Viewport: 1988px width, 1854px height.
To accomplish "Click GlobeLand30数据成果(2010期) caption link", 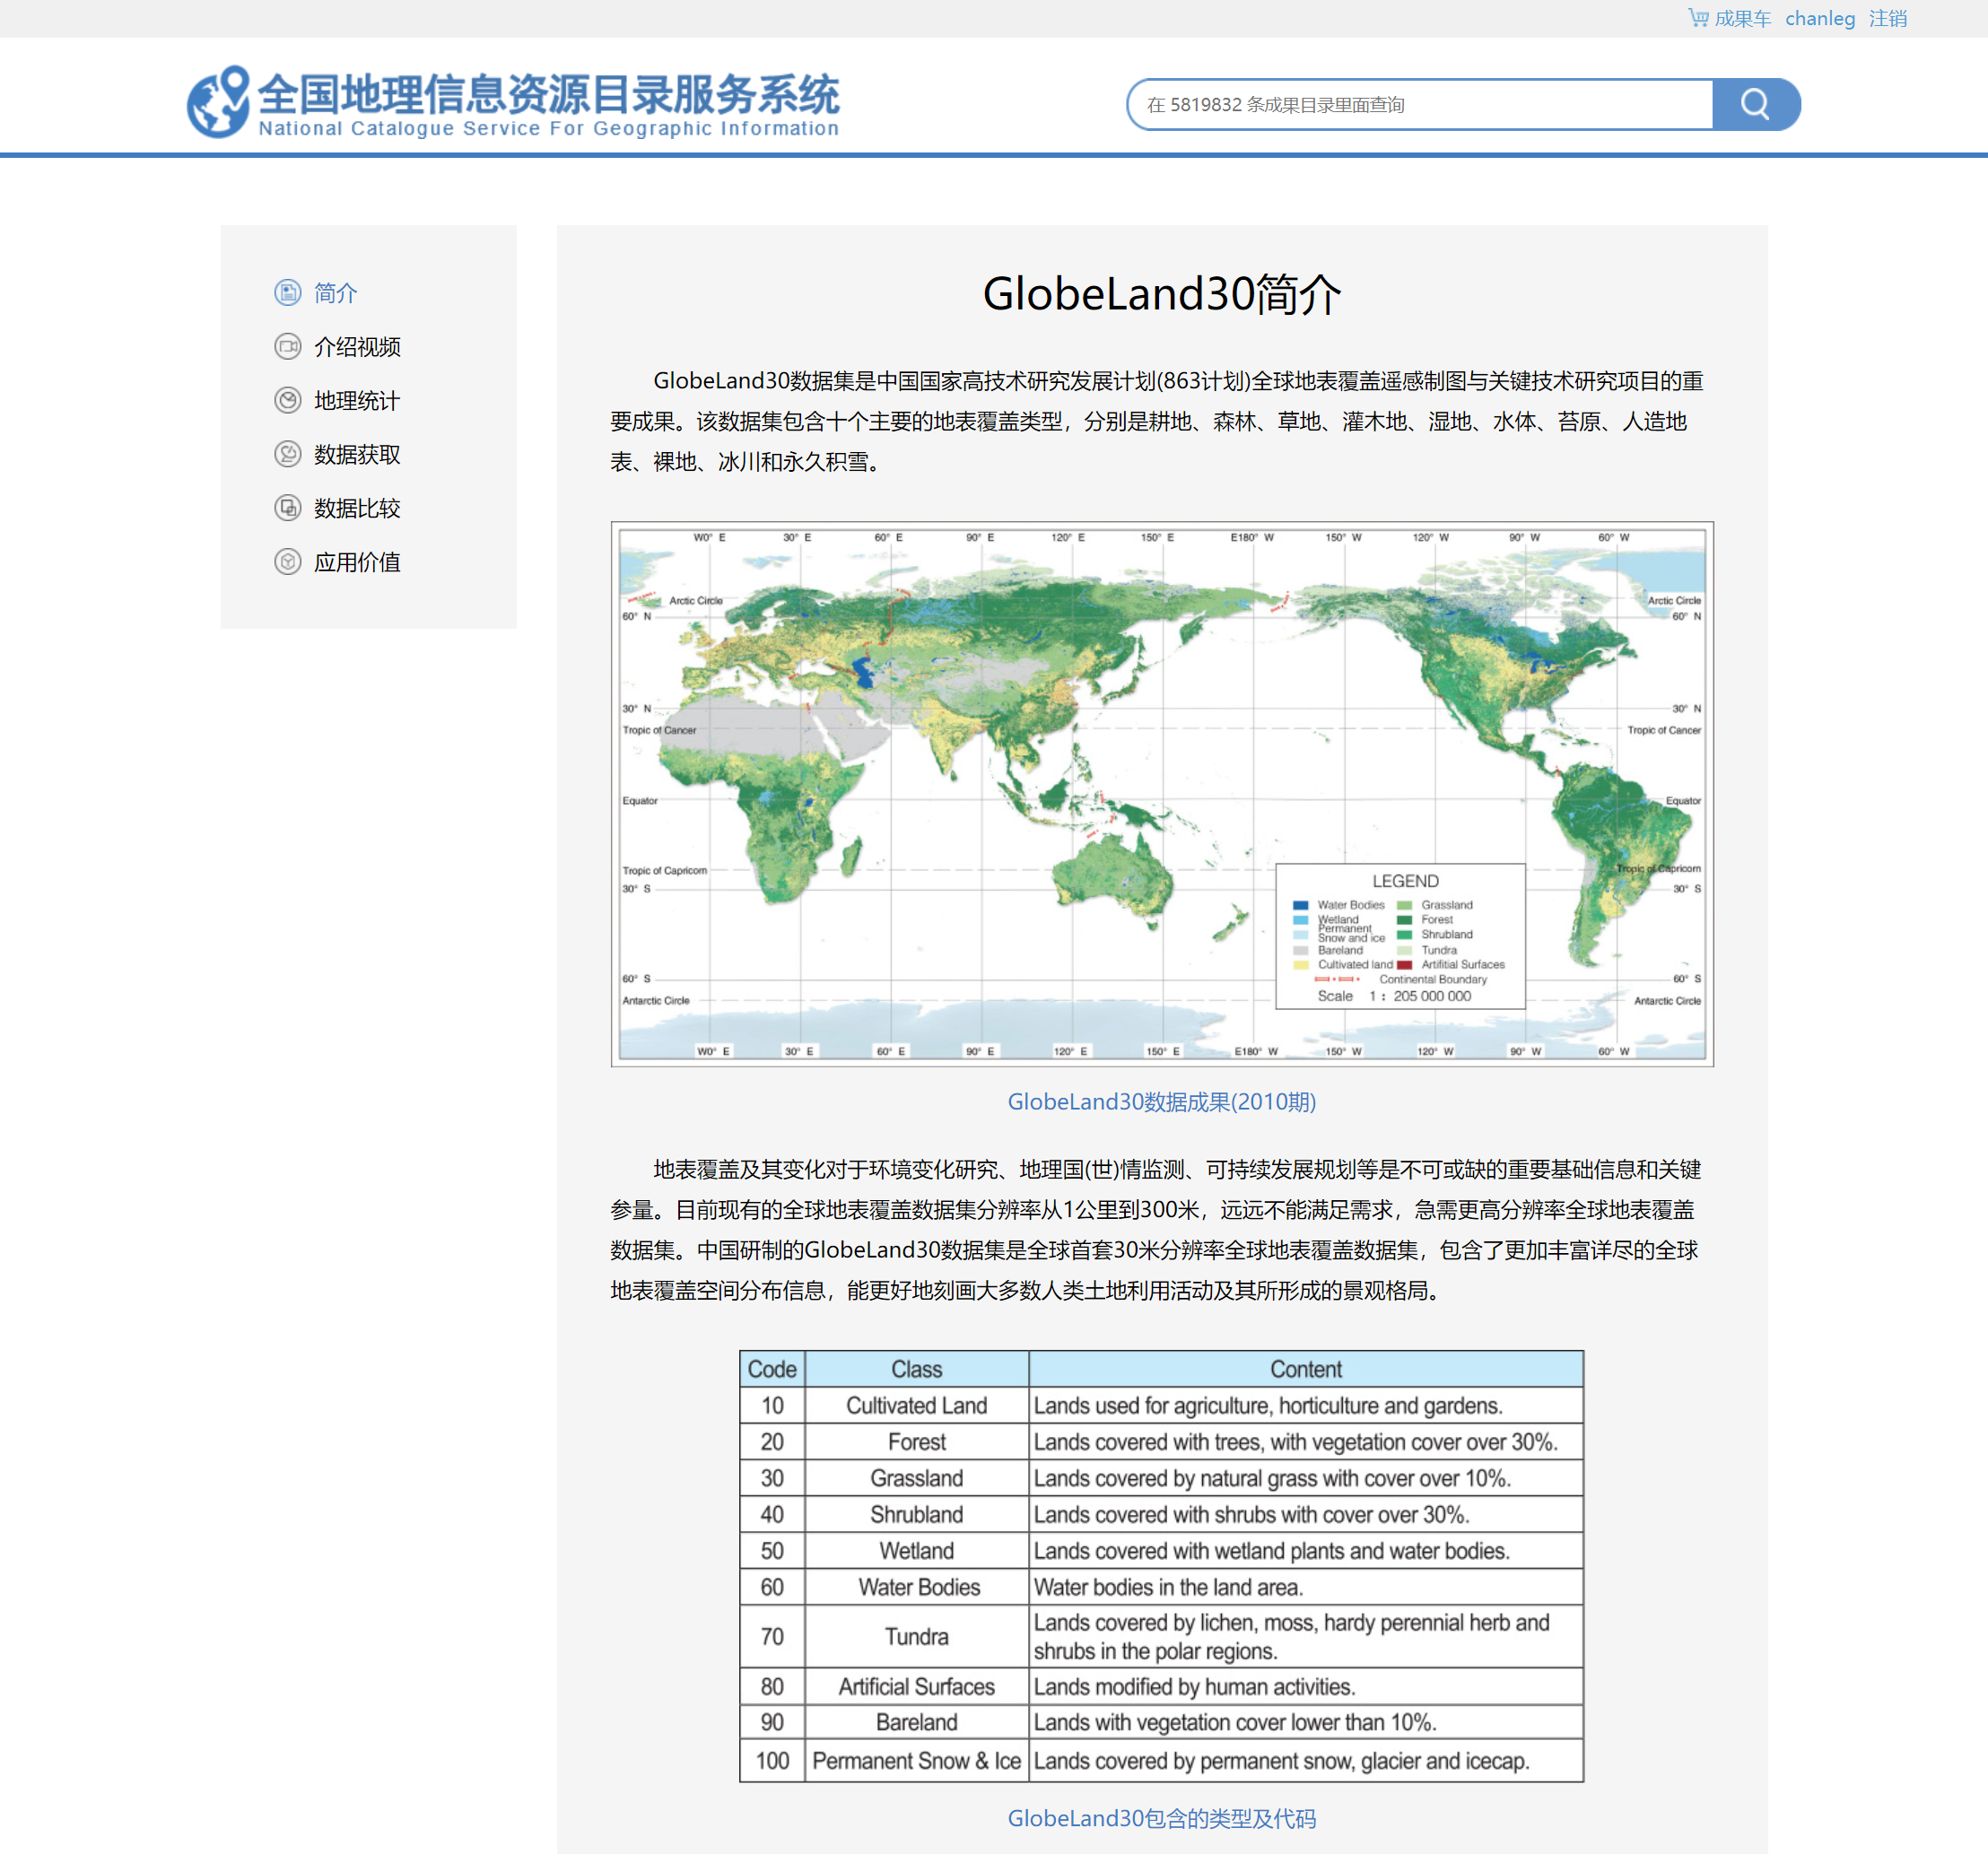I will pyautogui.click(x=1161, y=1102).
